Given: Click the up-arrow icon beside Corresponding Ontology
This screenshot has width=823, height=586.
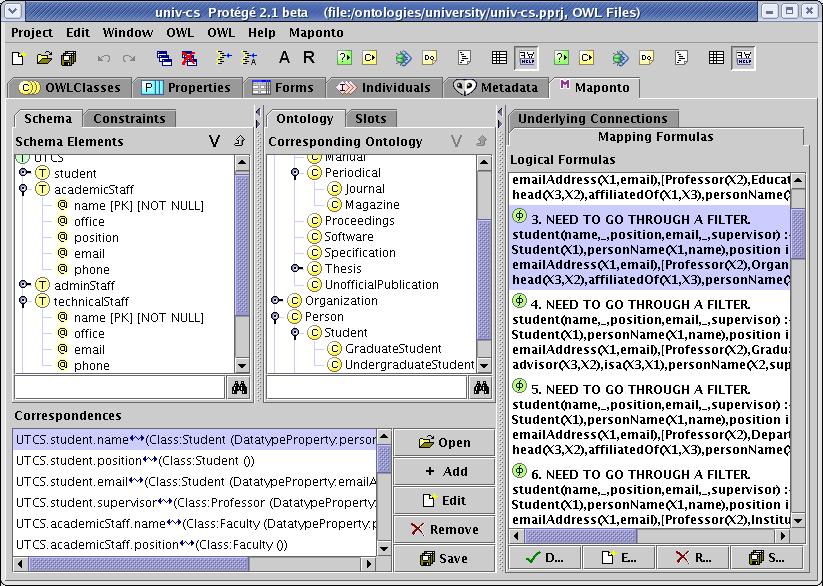Looking at the screenshot, I should tap(481, 141).
